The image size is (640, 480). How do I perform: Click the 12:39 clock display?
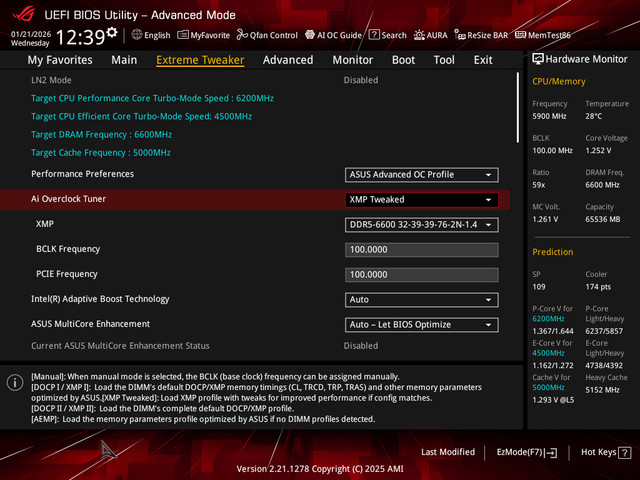(80, 37)
